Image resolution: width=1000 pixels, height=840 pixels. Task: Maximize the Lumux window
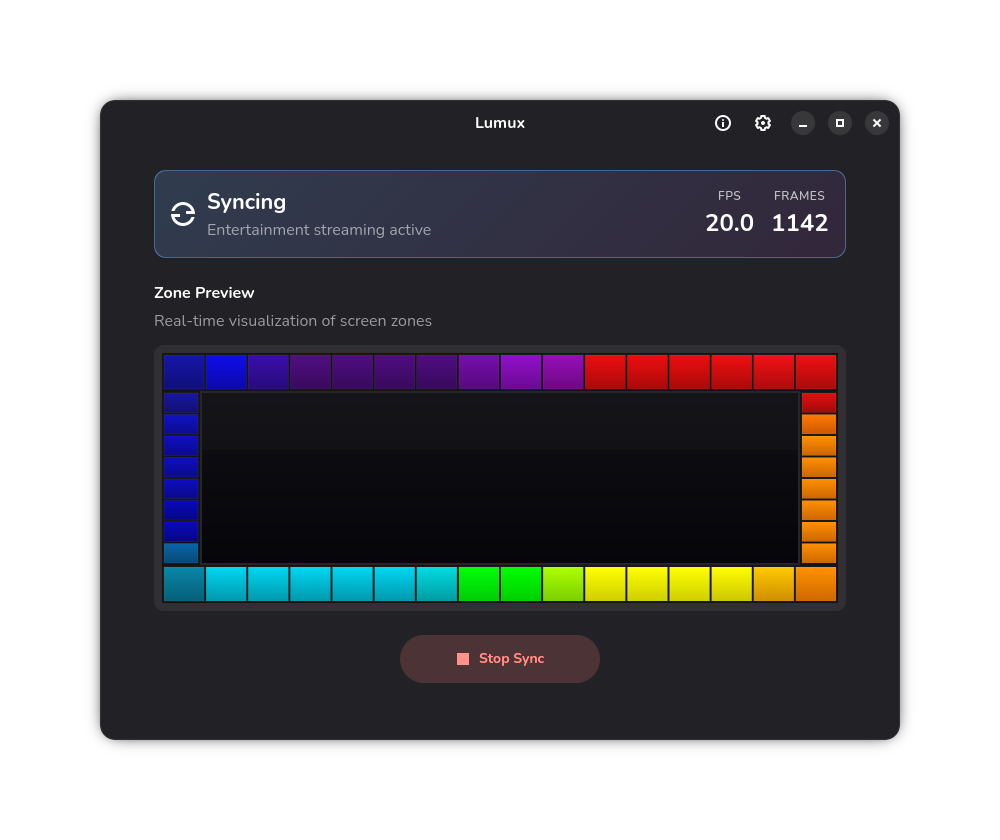840,123
